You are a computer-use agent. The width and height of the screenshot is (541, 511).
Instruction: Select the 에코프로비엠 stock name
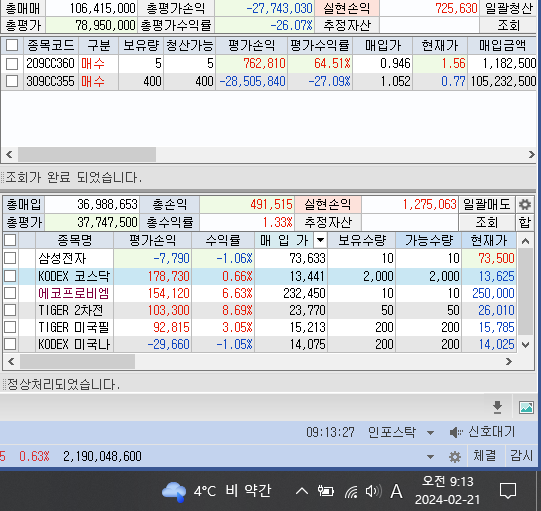click(73, 293)
